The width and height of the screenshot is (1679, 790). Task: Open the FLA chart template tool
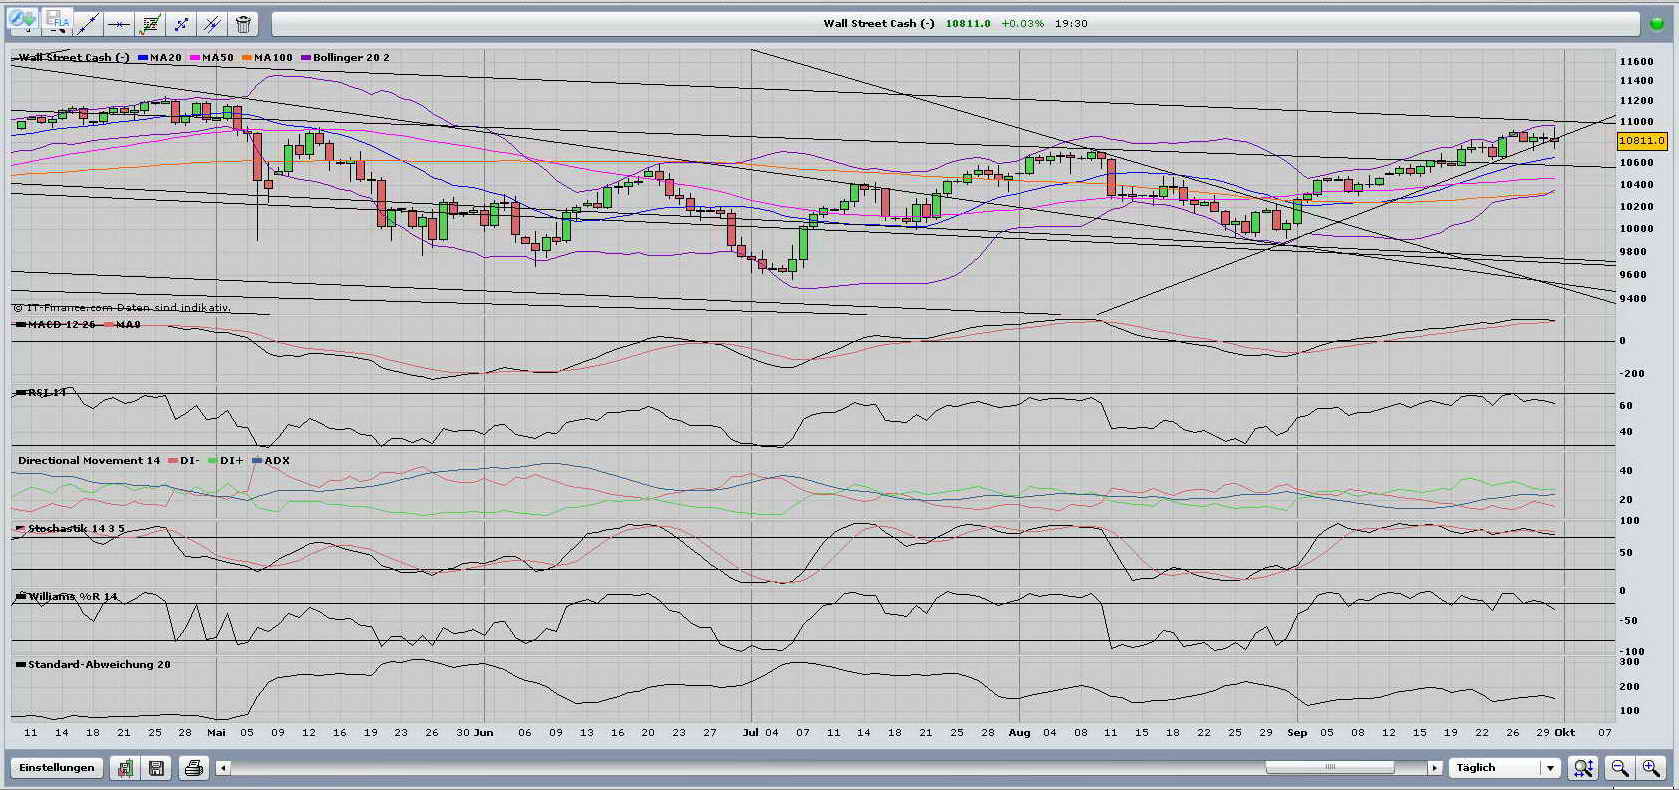59,21
